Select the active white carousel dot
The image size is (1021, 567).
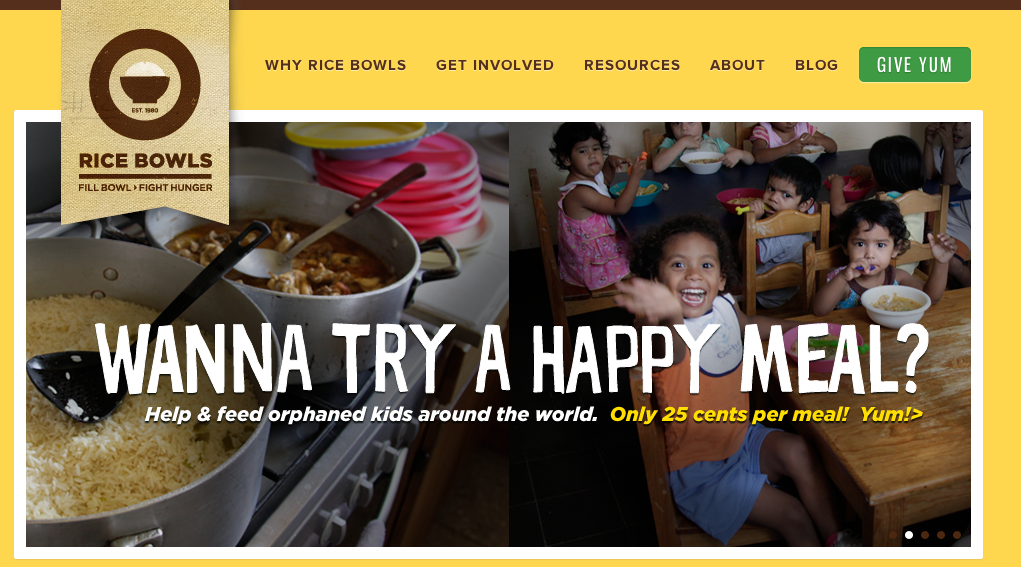(909, 535)
